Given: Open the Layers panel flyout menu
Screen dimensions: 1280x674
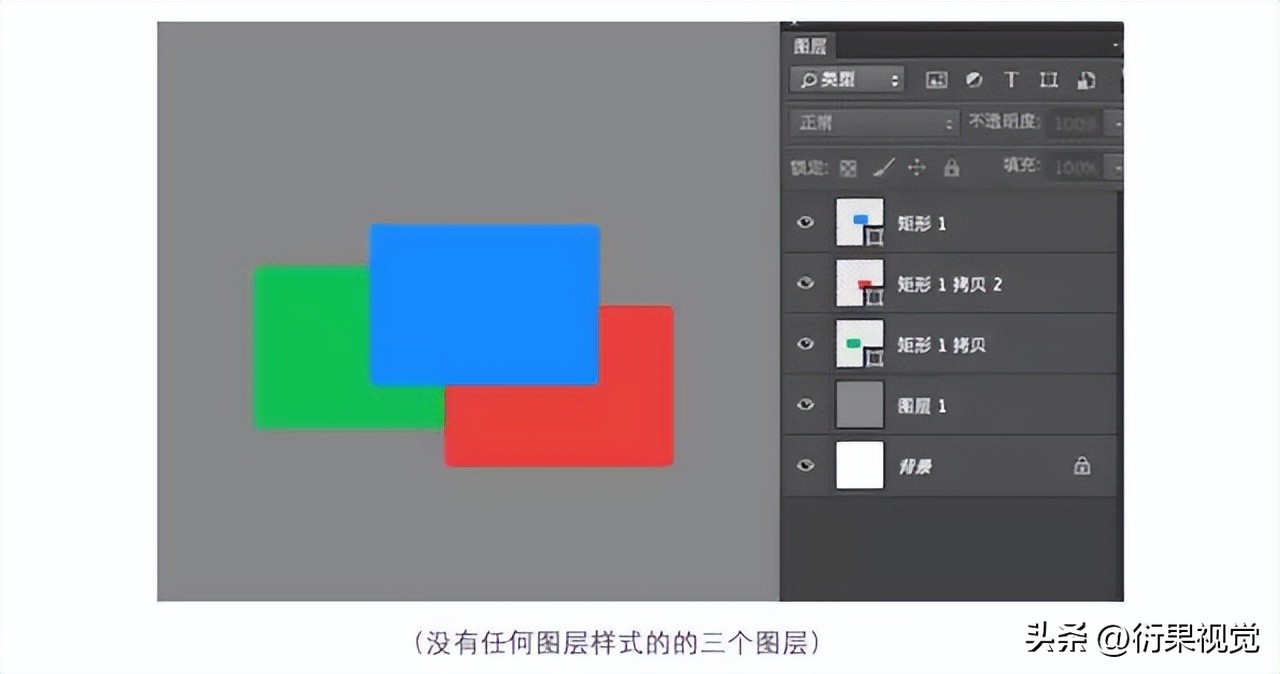Looking at the screenshot, I should [1117, 46].
